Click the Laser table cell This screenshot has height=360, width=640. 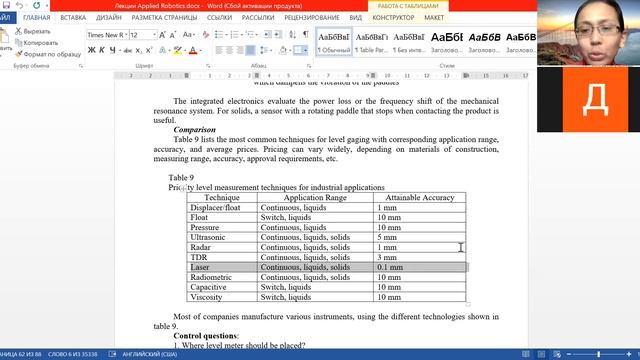tap(222, 267)
